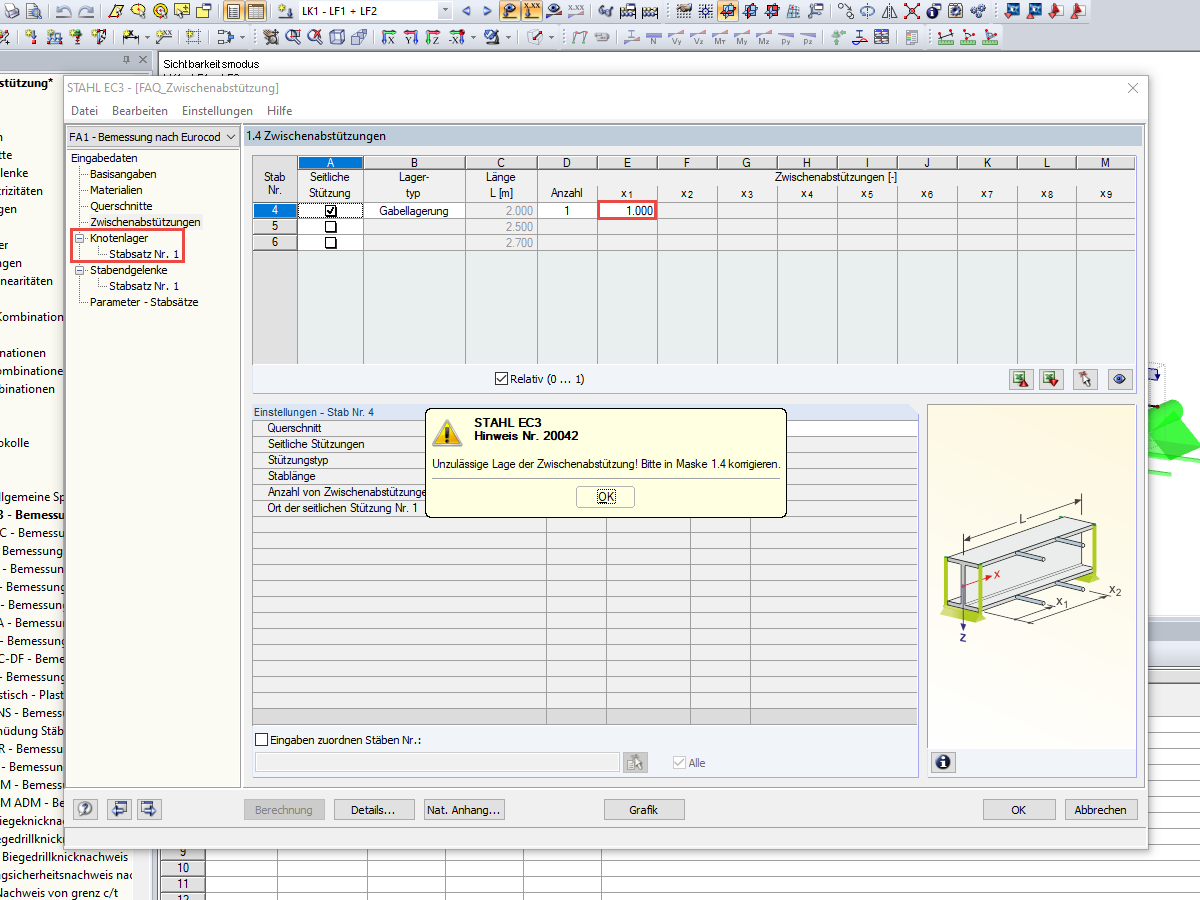
Task: Toggle the Alle checkbox
Action: [x=680, y=762]
